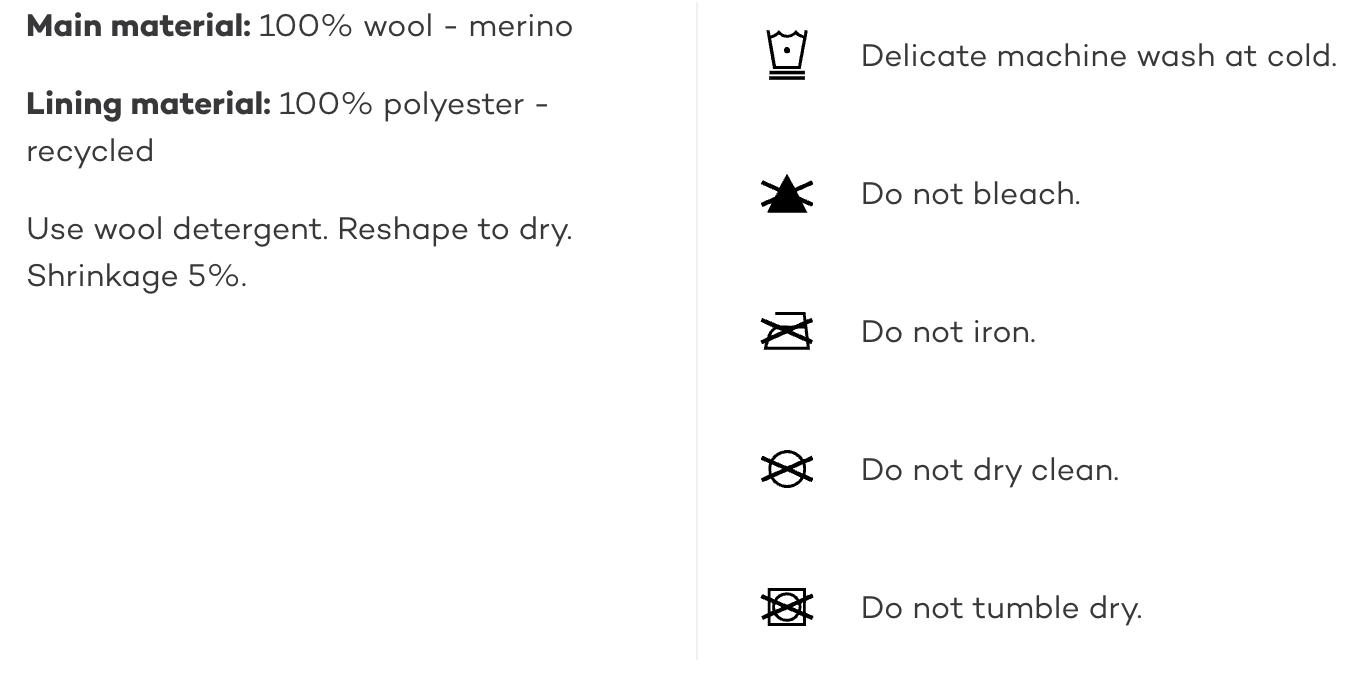The width and height of the screenshot is (1364, 686).
Task: Click the vertical divider between columns
Action: (x=697, y=330)
